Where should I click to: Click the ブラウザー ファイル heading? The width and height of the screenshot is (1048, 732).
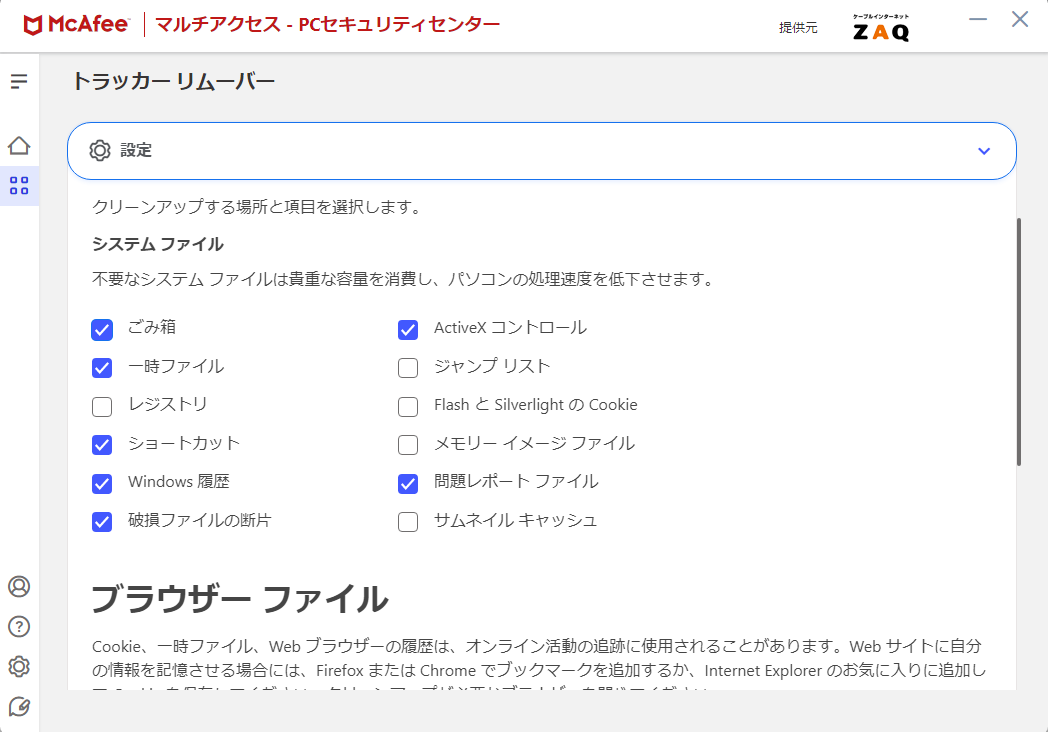pos(239,598)
